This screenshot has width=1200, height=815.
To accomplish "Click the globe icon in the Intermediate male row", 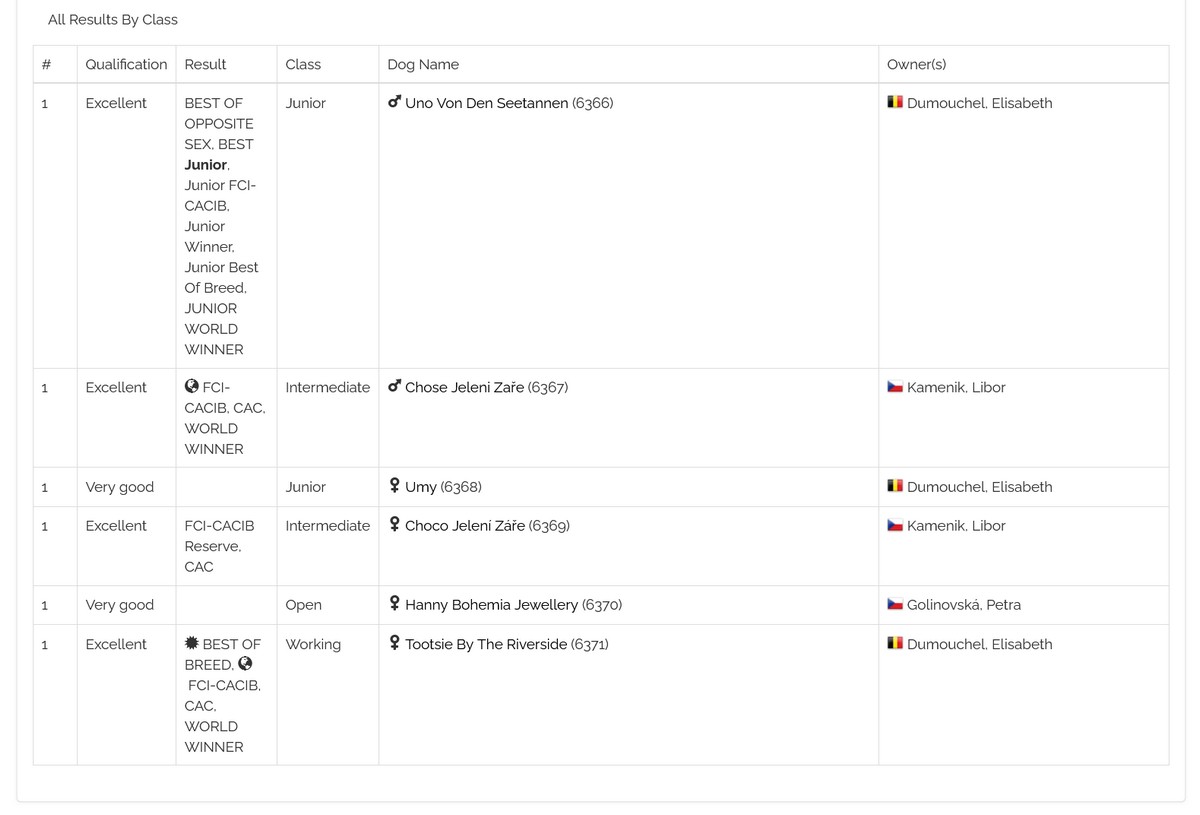I will coord(192,386).
